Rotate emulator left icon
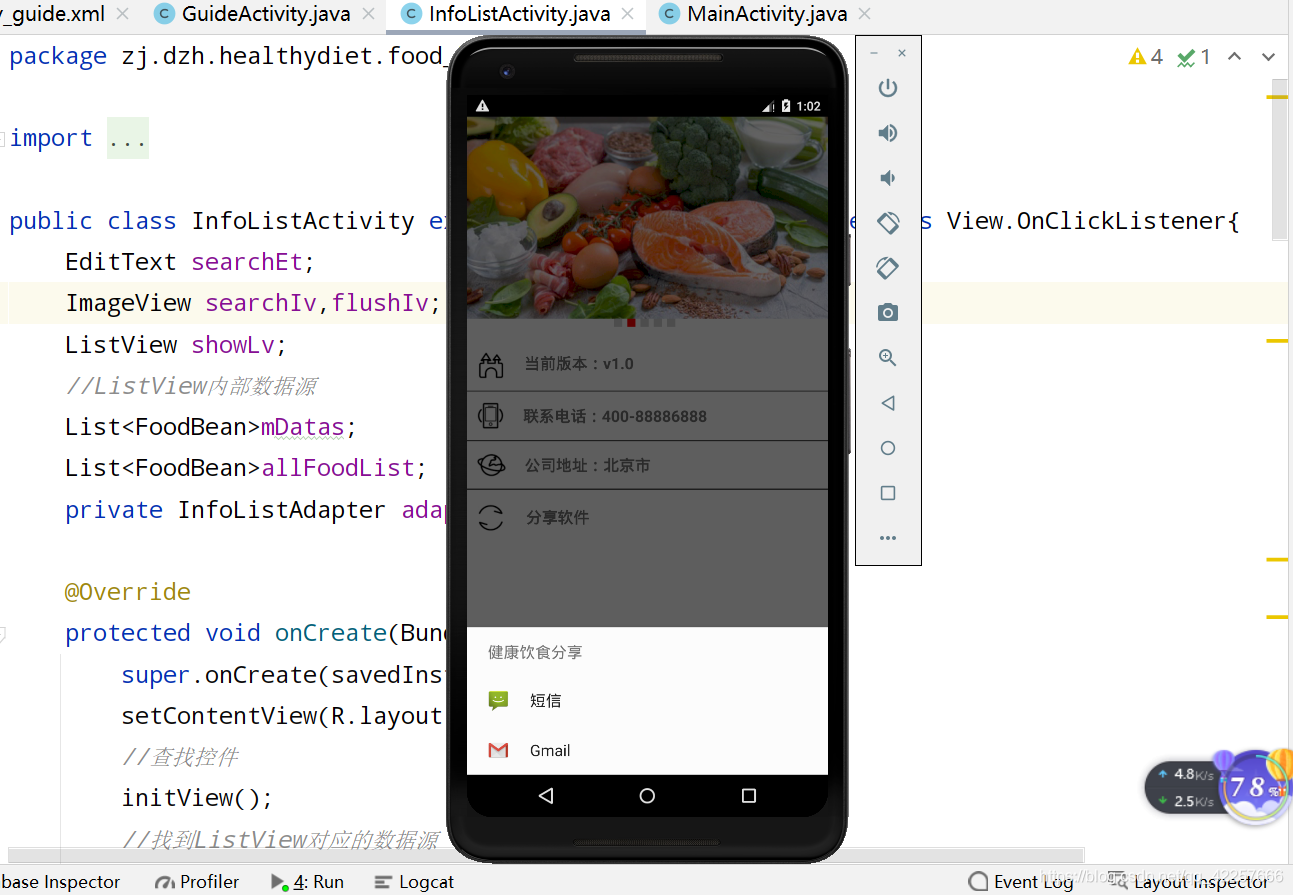 coord(888,223)
